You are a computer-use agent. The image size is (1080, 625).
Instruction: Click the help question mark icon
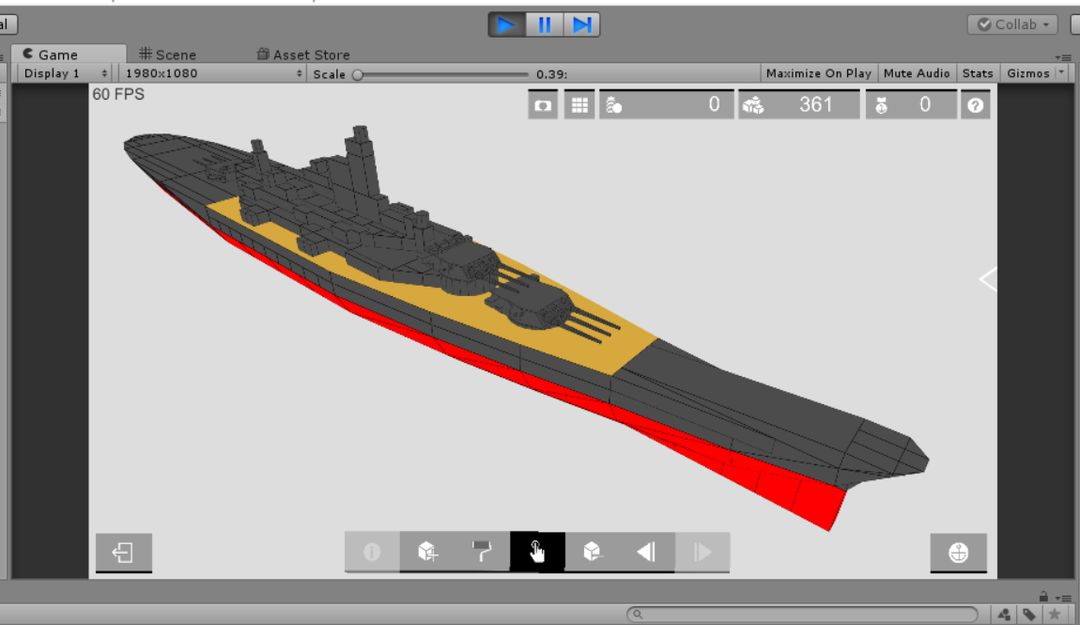pos(975,105)
